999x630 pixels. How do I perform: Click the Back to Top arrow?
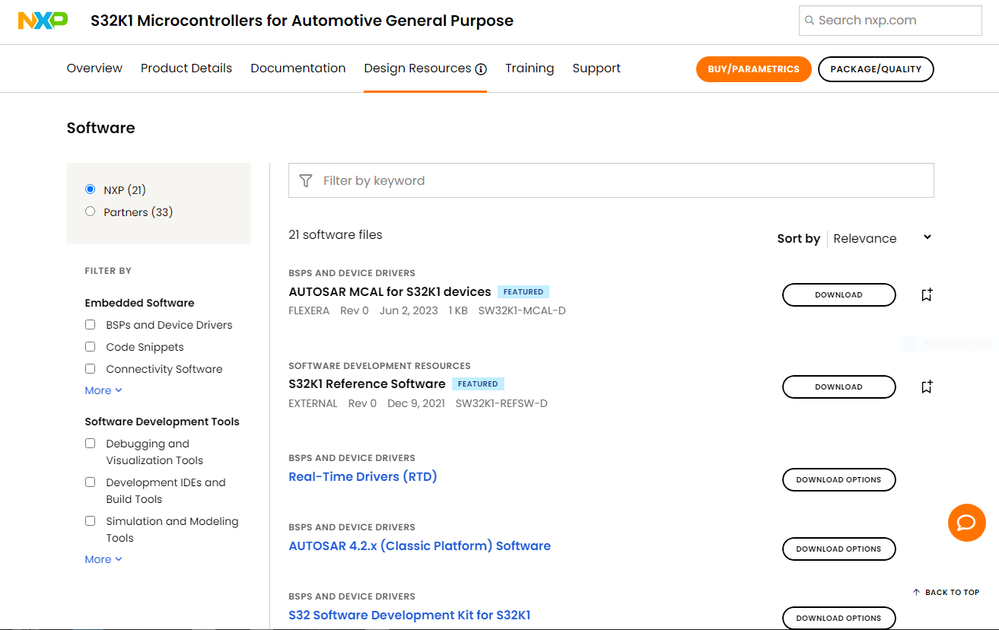[x=917, y=592]
